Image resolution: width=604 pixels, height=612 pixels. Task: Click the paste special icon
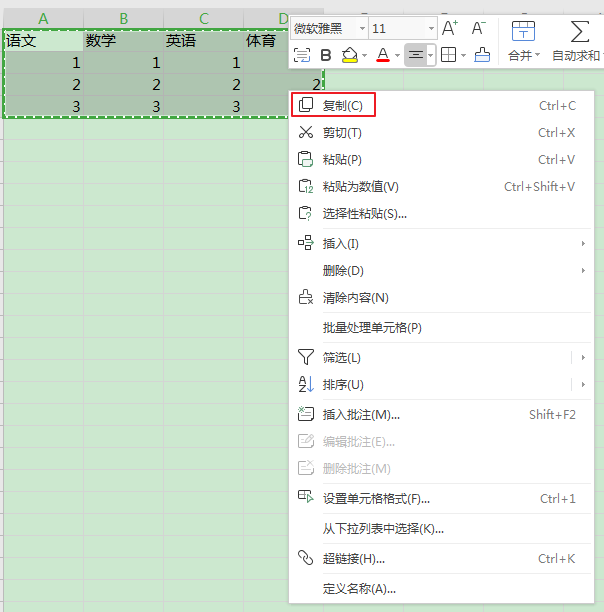click(306, 213)
